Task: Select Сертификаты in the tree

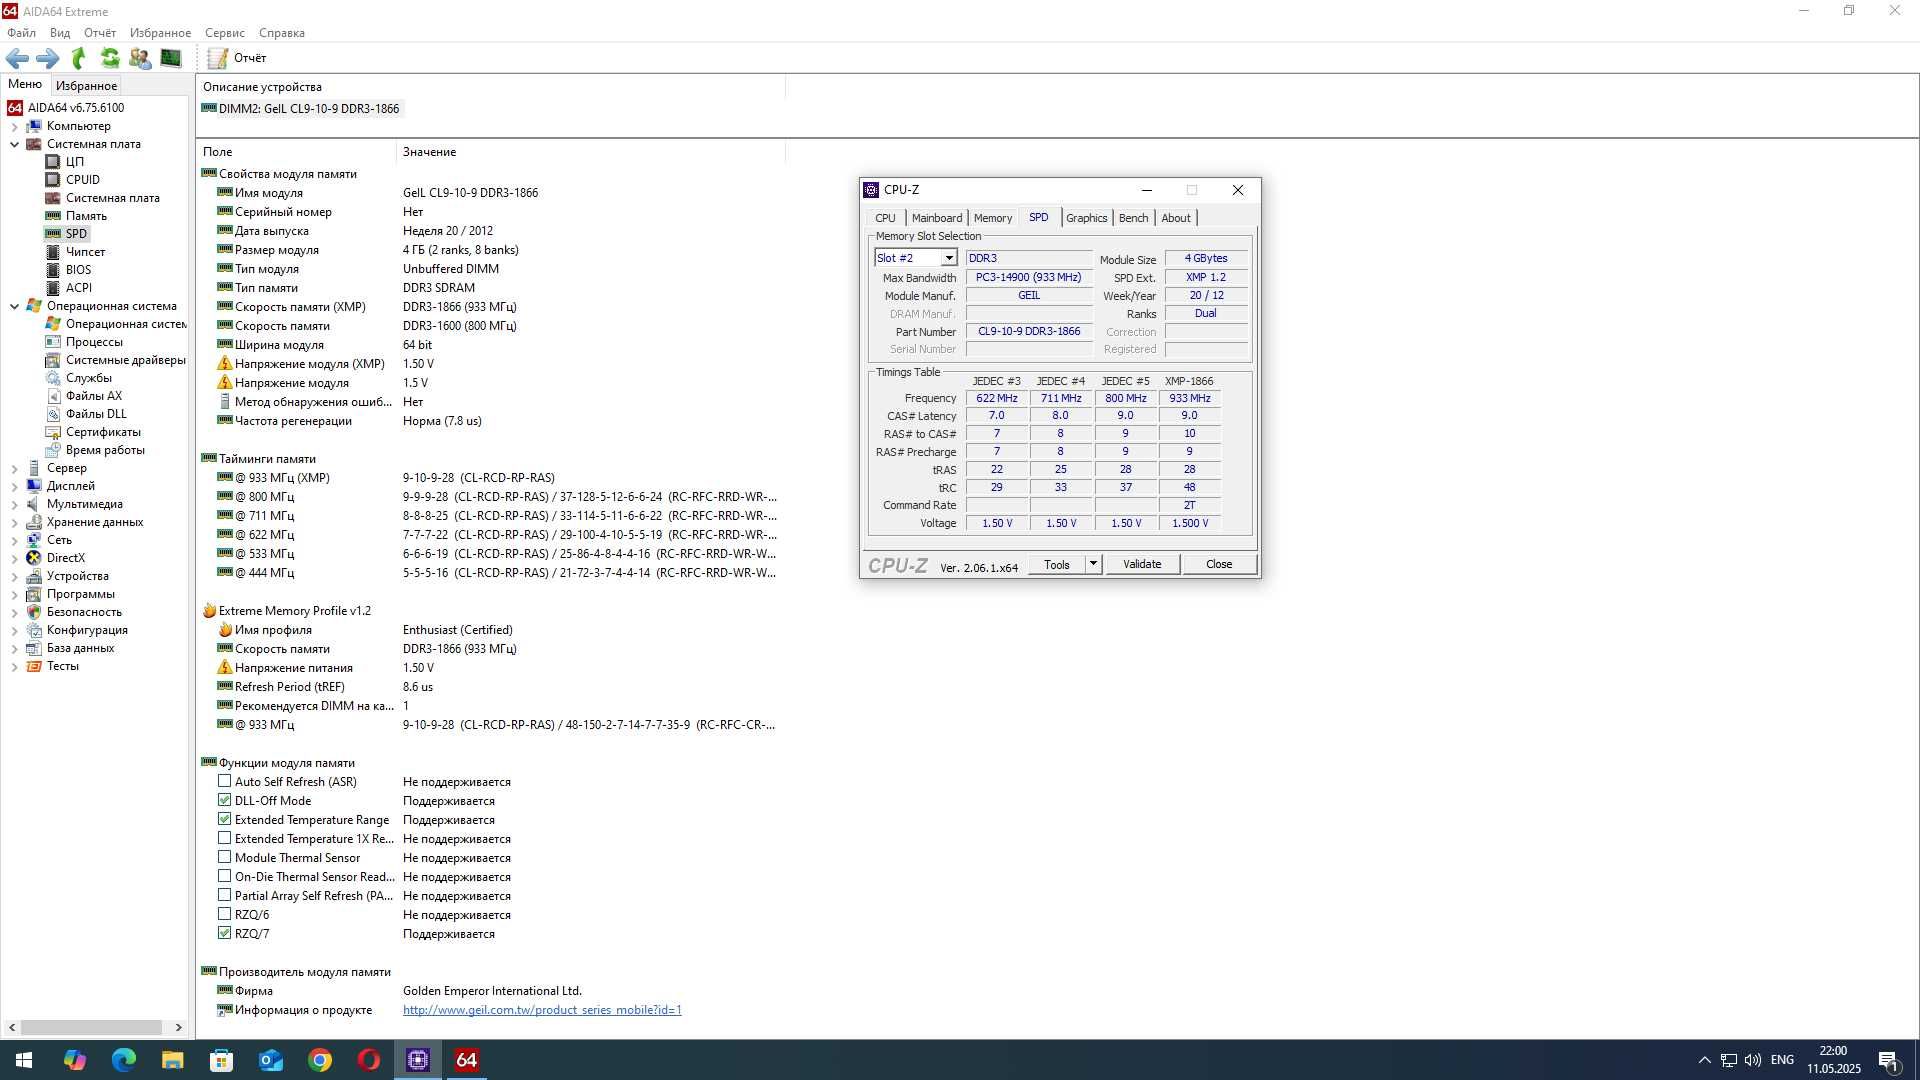Action: click(x=103, y=432)
